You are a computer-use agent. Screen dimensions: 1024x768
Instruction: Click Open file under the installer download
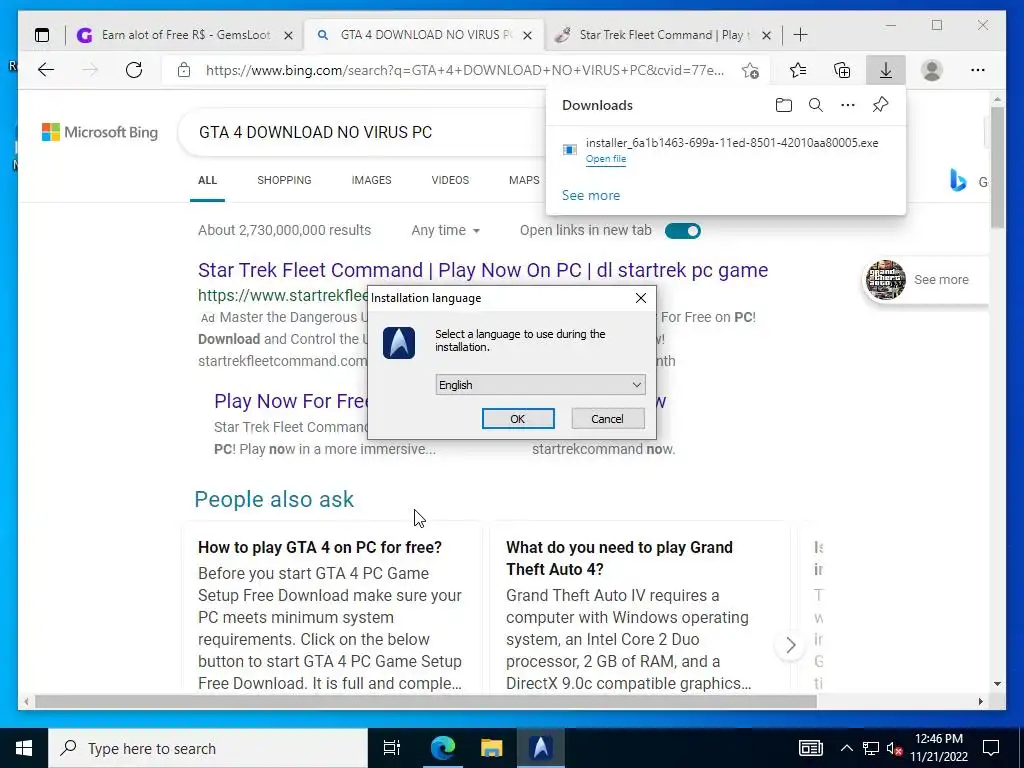click(x=605, y=159)
